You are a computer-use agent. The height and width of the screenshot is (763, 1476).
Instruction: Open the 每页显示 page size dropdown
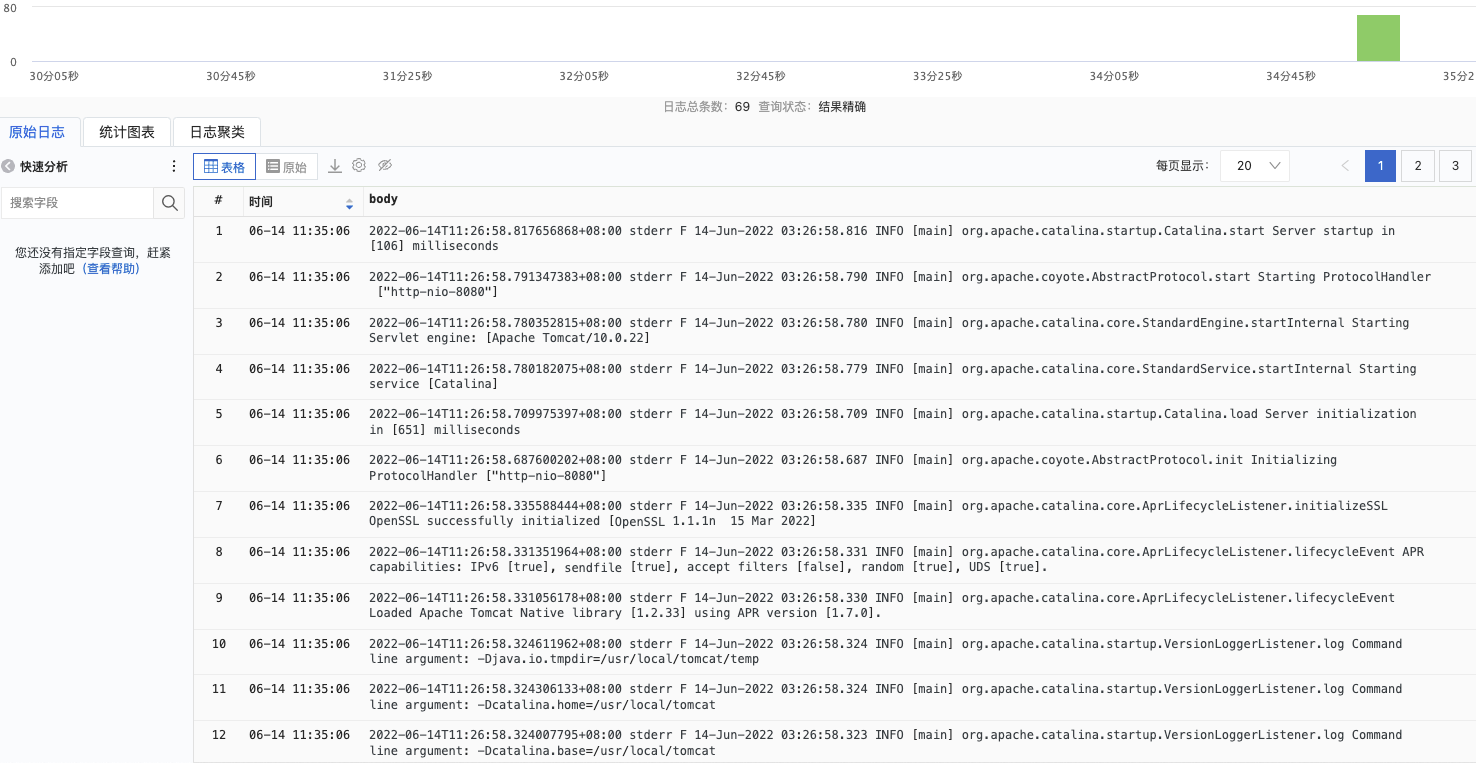click(1255, 166)
